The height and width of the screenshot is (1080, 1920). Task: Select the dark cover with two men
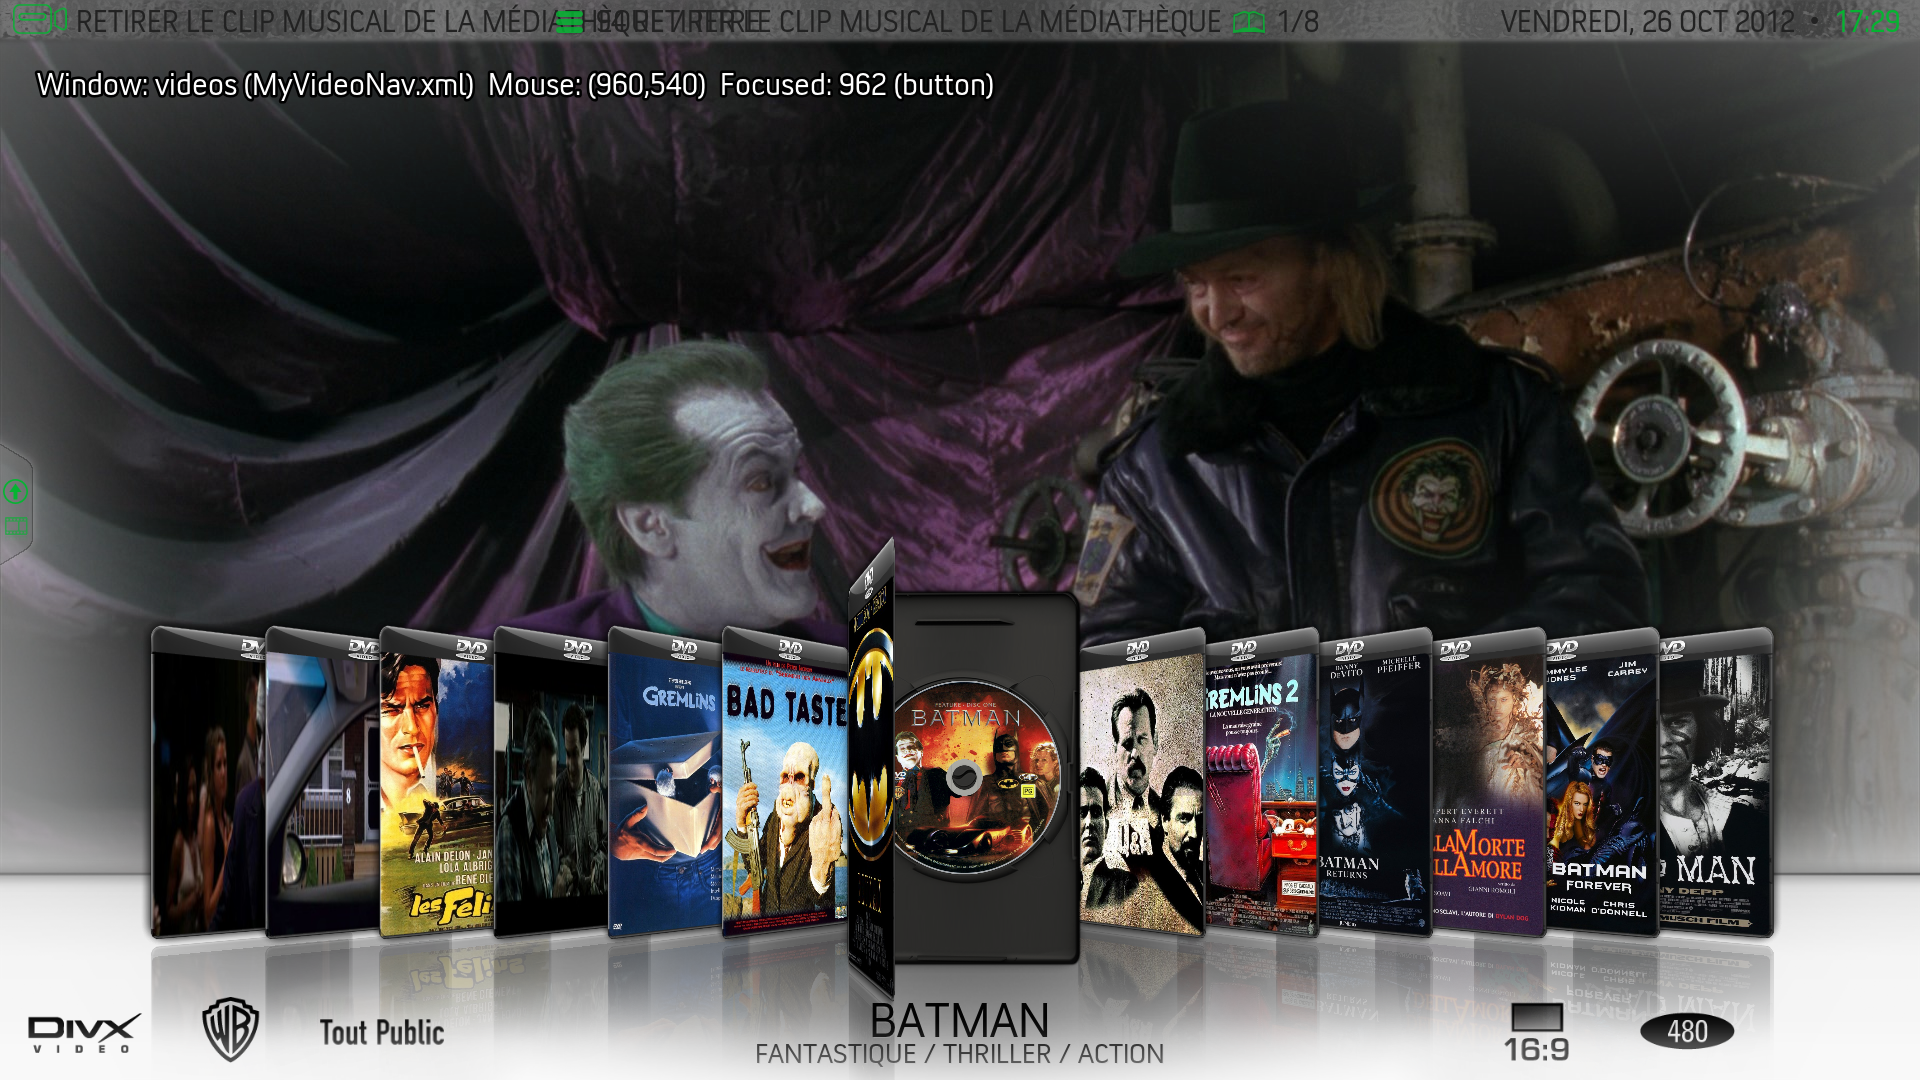point(550,782)
